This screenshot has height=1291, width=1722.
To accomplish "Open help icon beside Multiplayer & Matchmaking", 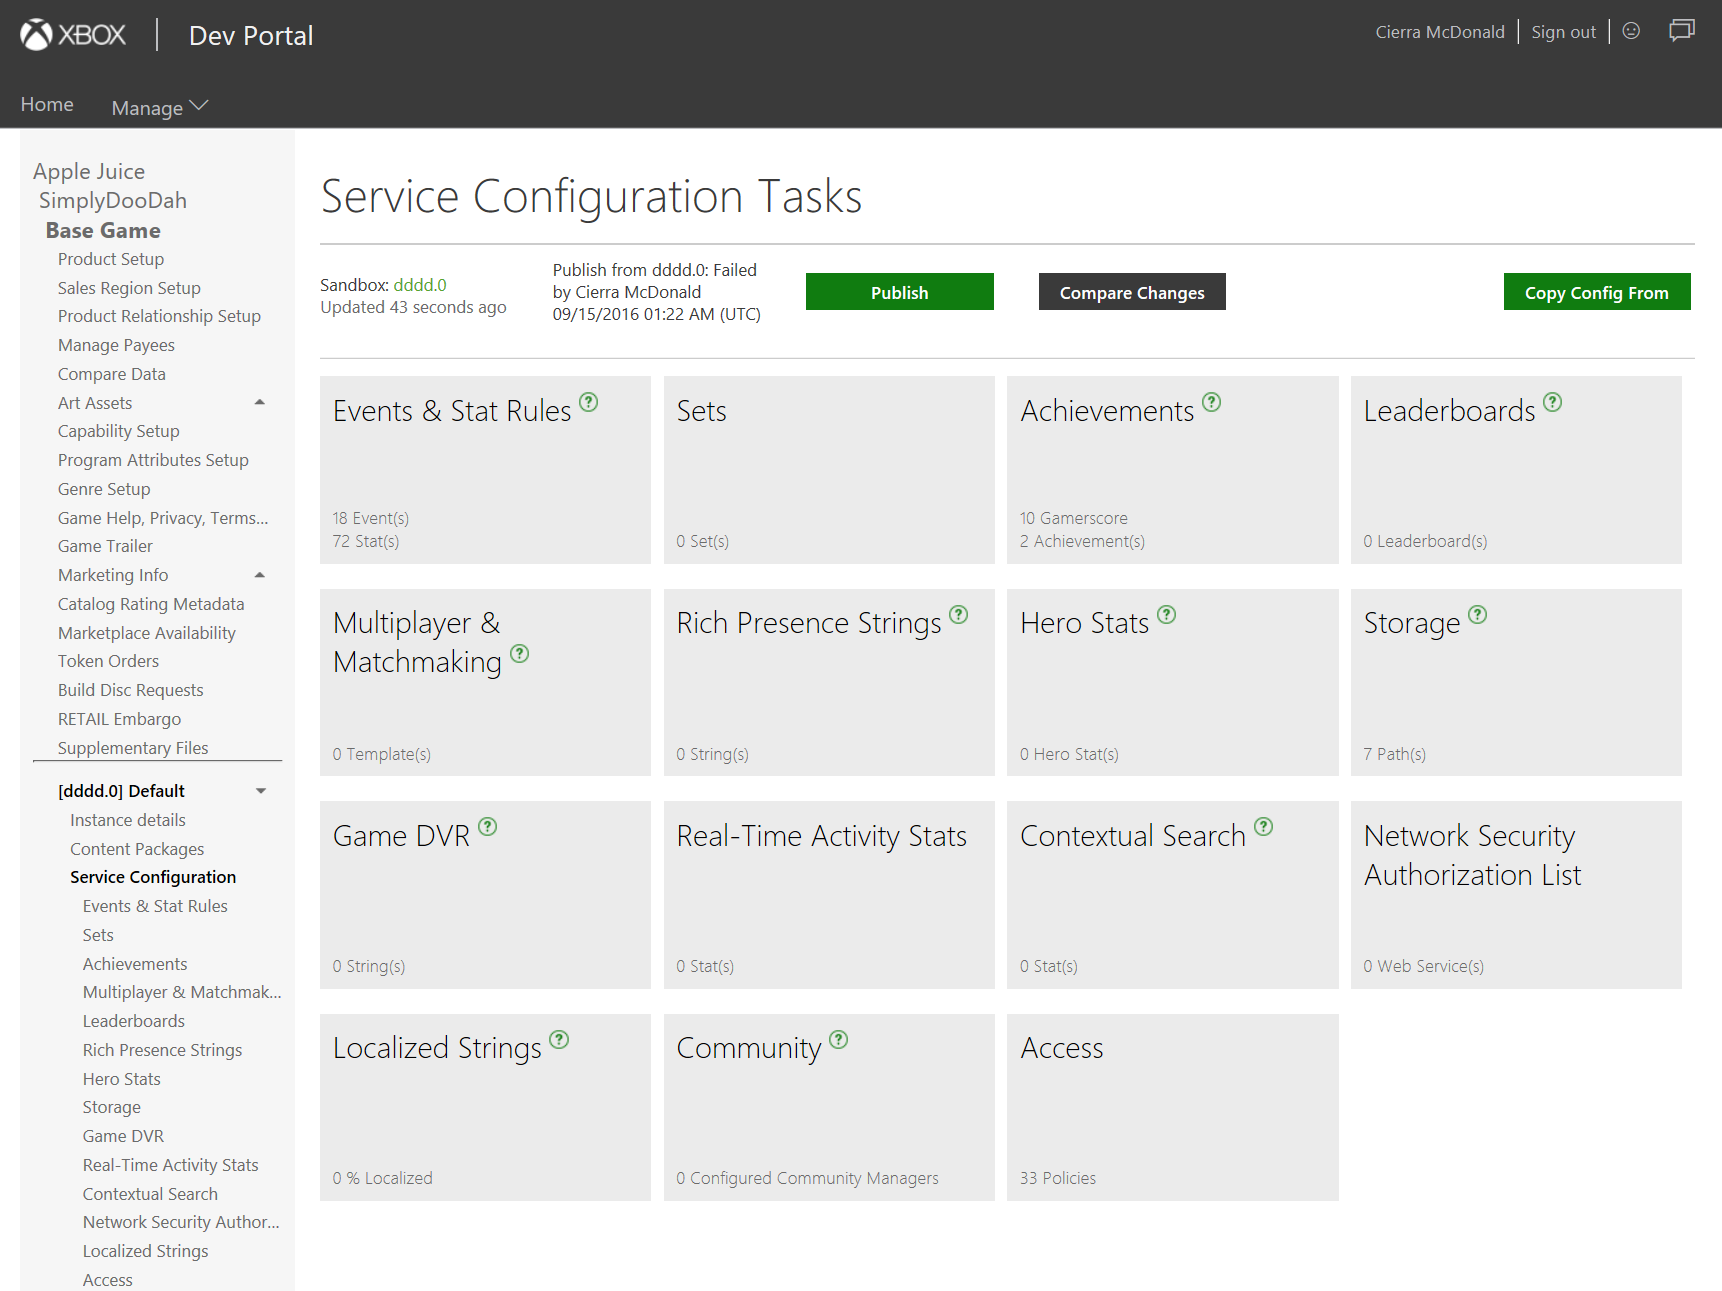I will point(520,654).
